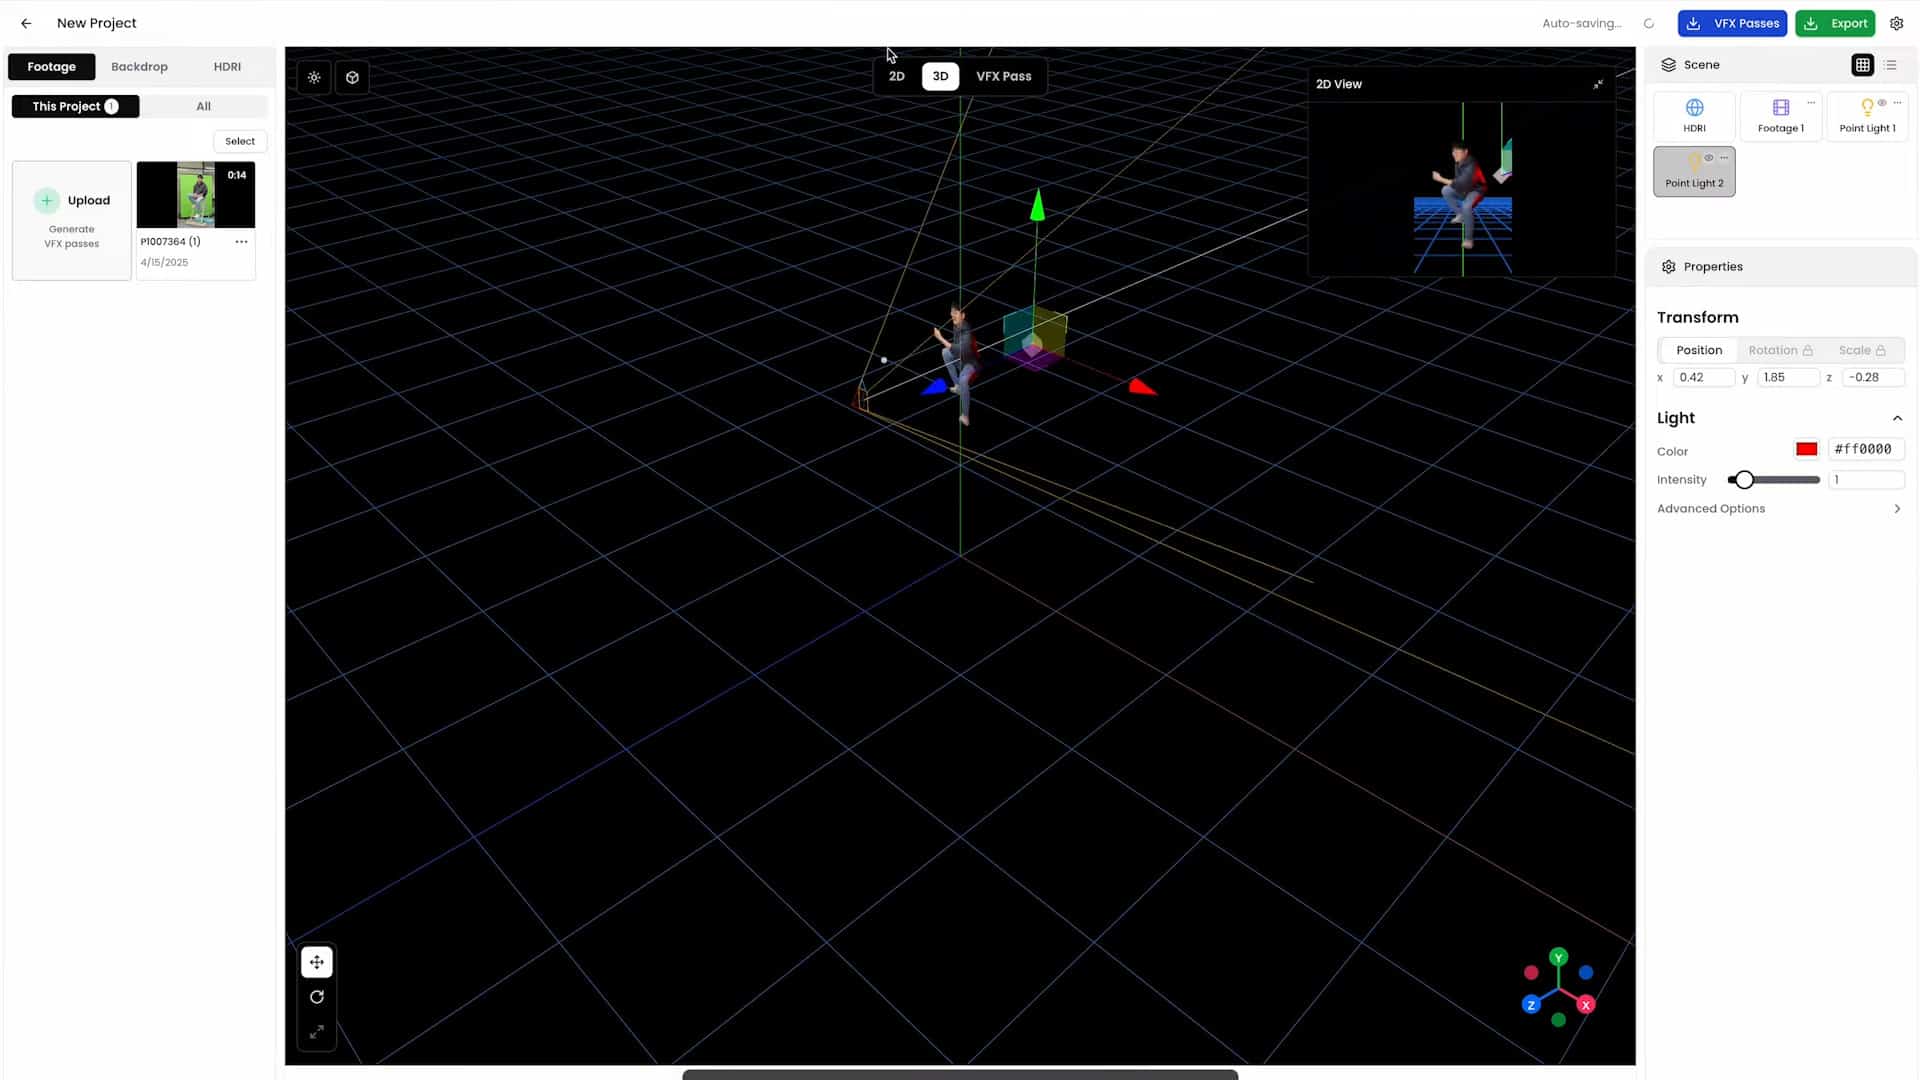Toggle visibility of Point Light 2
Image resolution: width=1920 pixels, height=1080 pixels.
click(1709, 157)
